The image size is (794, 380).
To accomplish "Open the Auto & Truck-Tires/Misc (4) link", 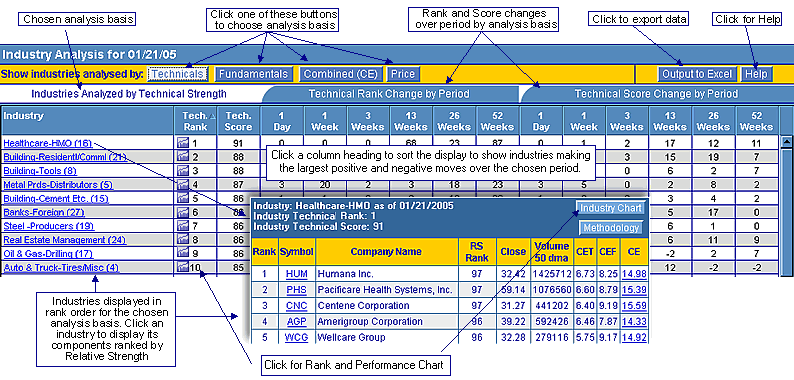I will tap(61, 267).
